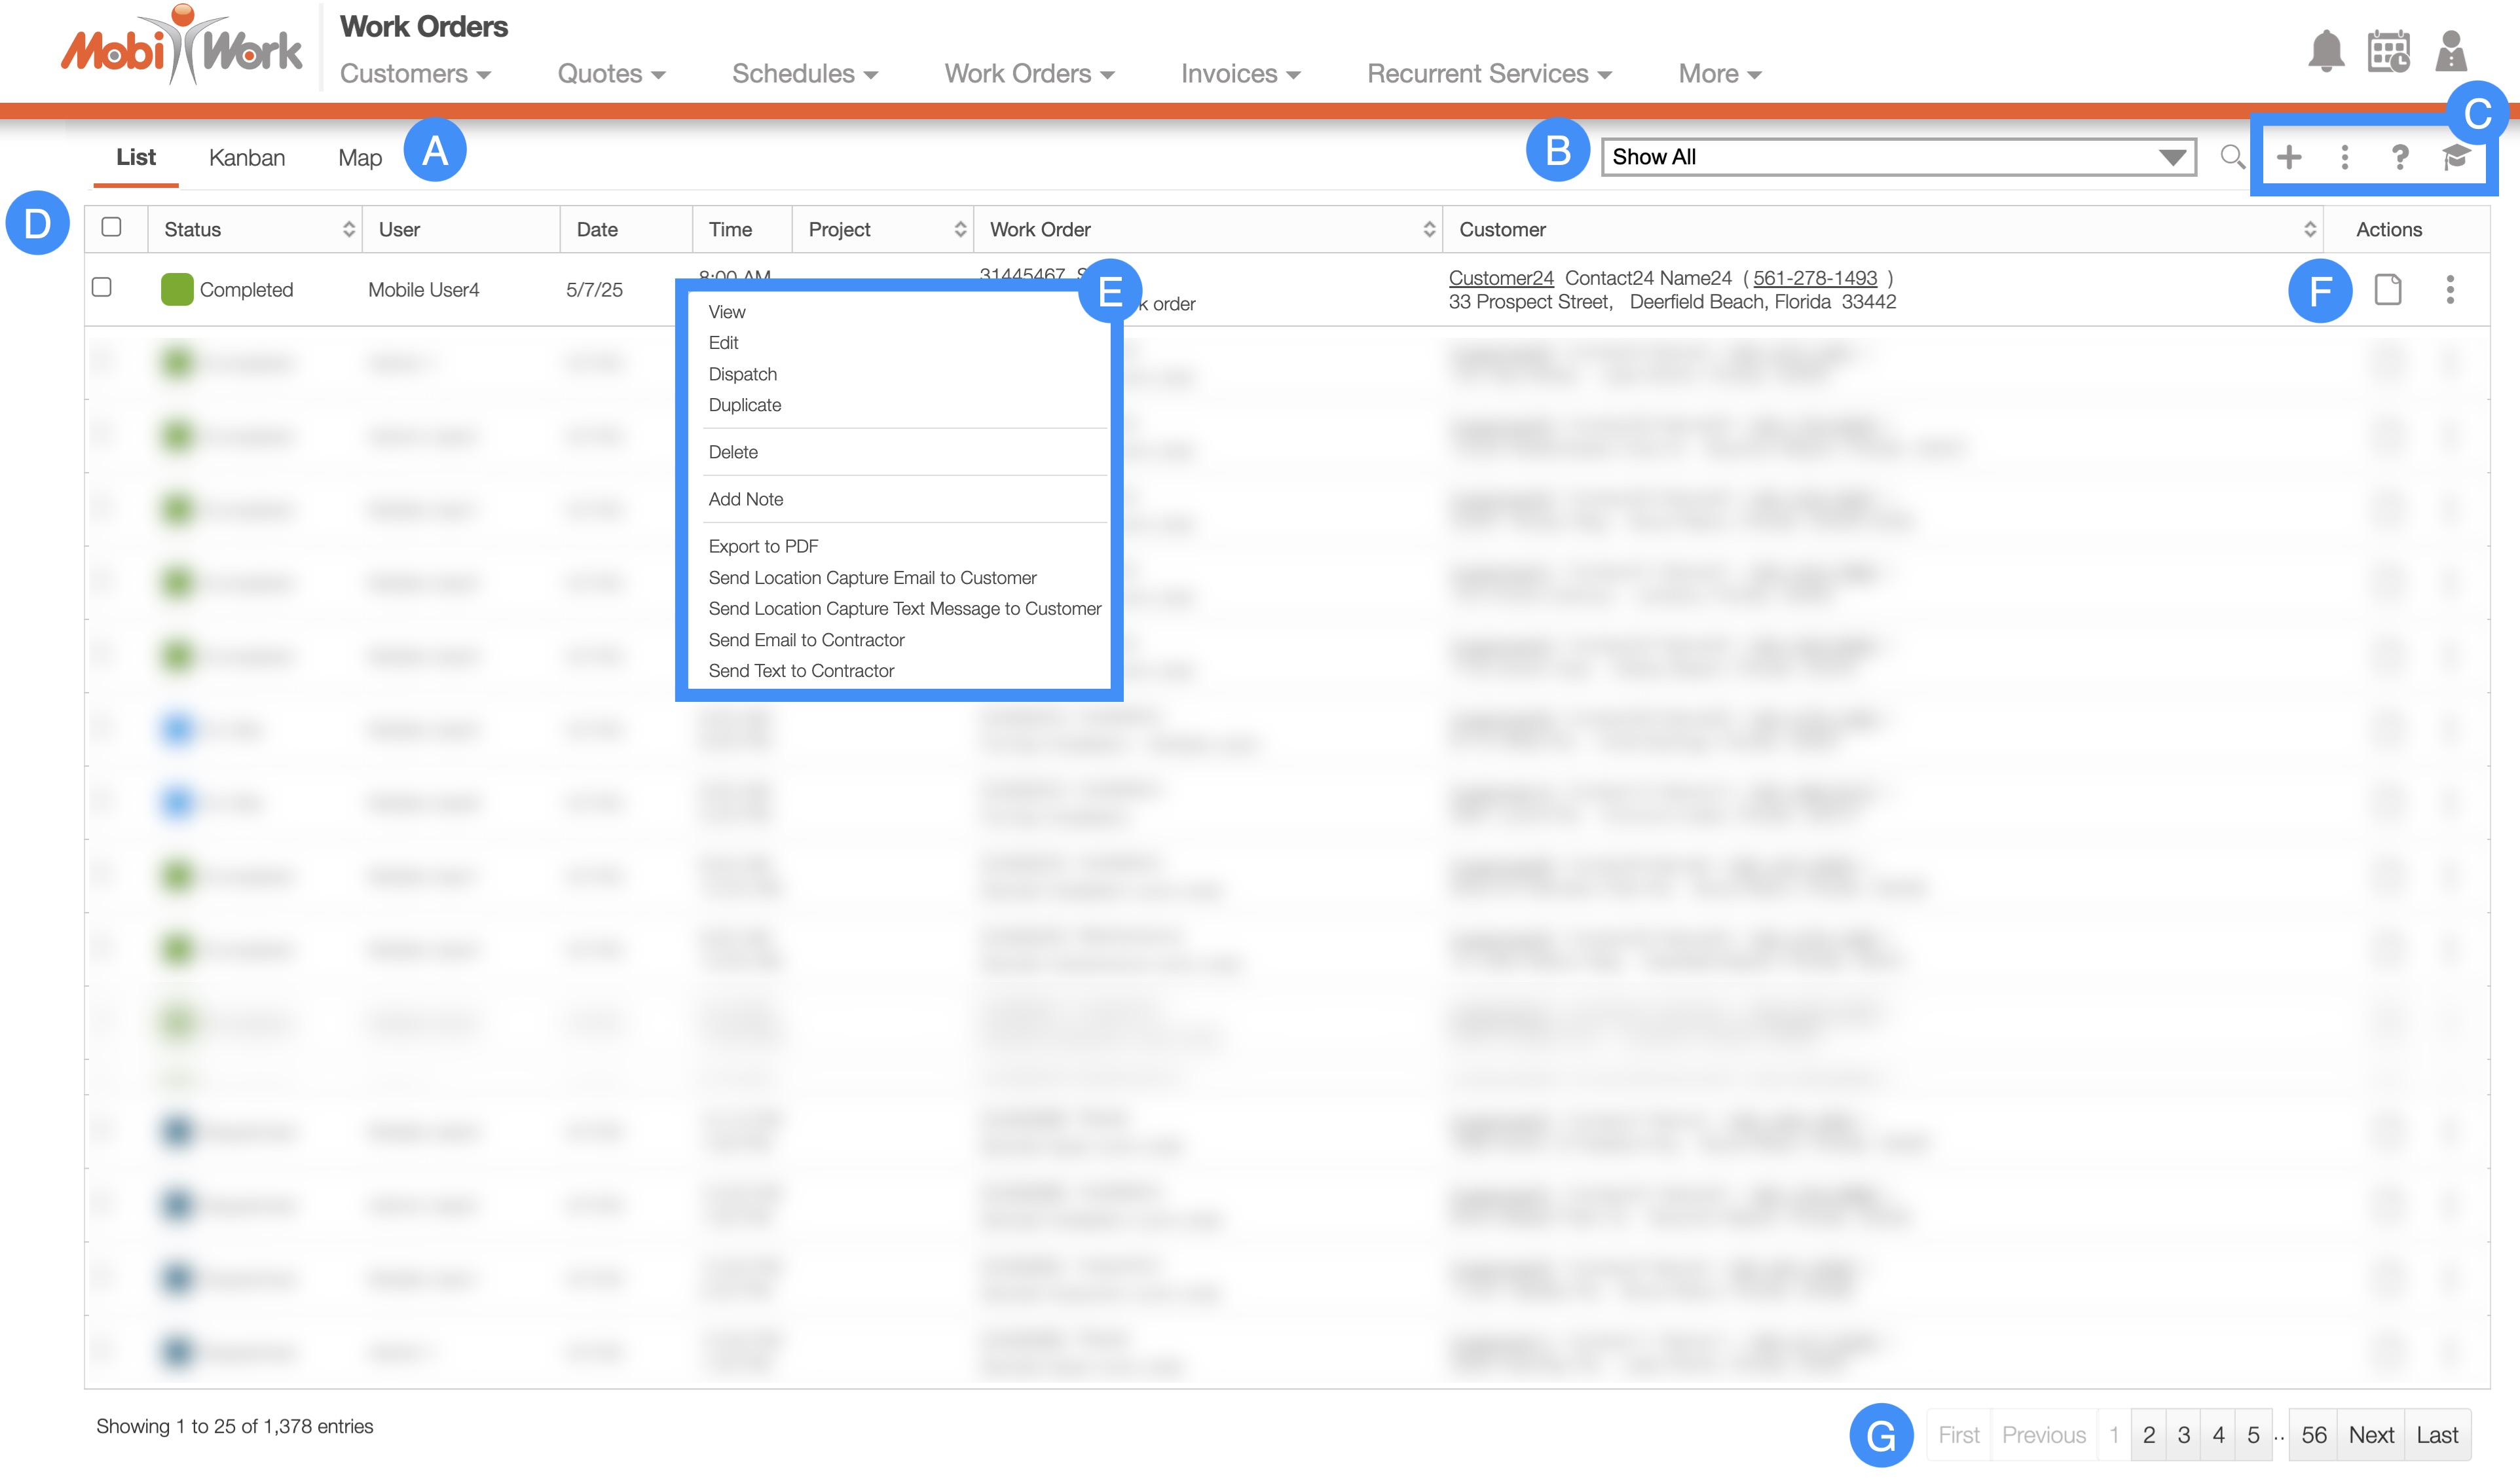This screenshot has width=2520, height=1481.
Task: Open the calendar schedule icon
Action: click(2388, 51)
